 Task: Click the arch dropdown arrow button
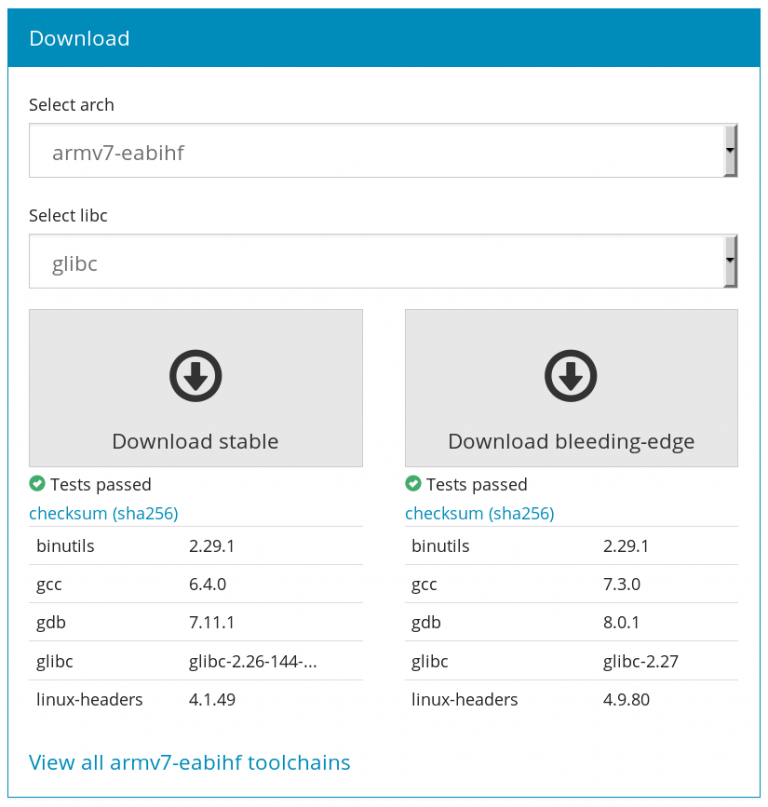(x=730, y=151)
